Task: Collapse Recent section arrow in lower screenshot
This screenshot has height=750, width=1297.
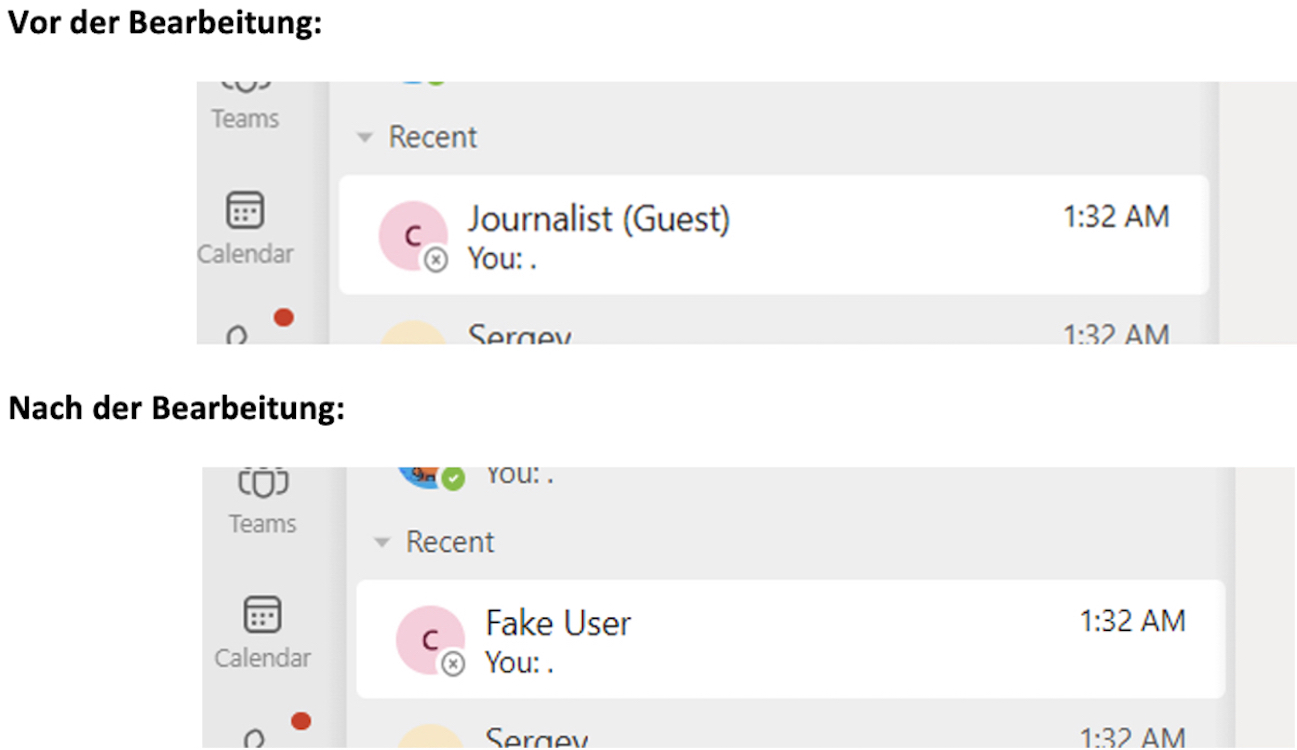Action: click(381, 543)
